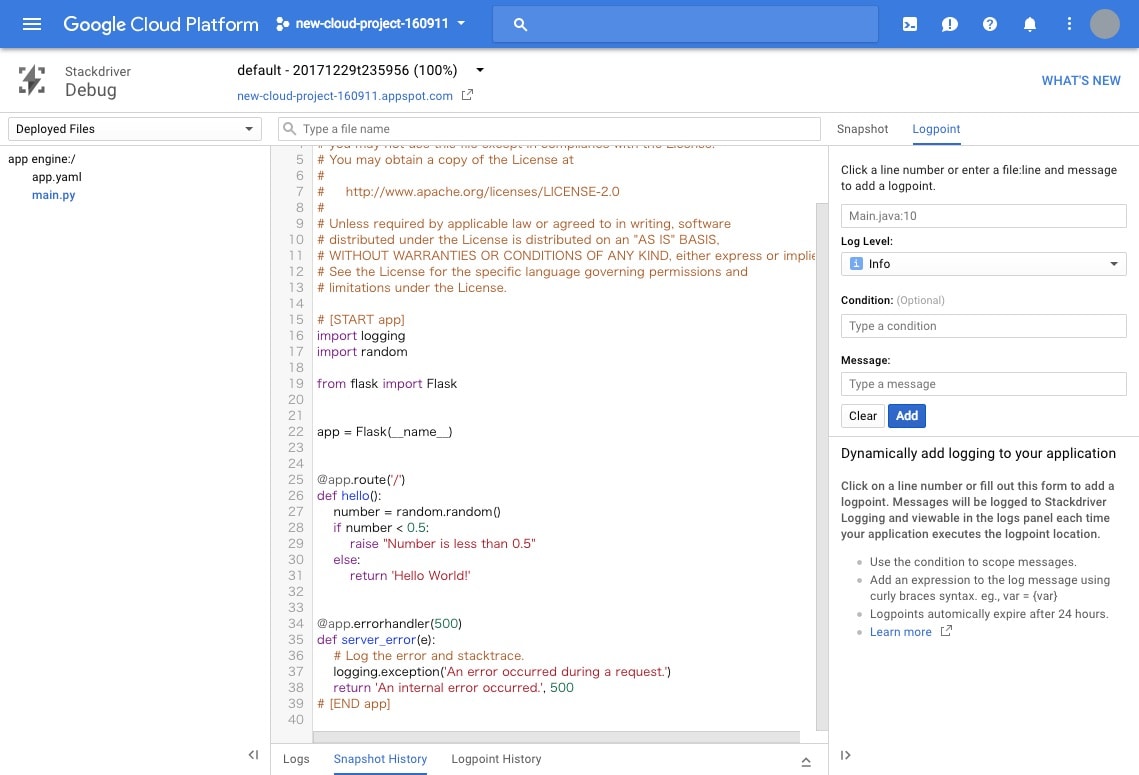Click line number 27 in the gutter
The width and height of the screenshot is (1139, 775).
coord(296,511)
